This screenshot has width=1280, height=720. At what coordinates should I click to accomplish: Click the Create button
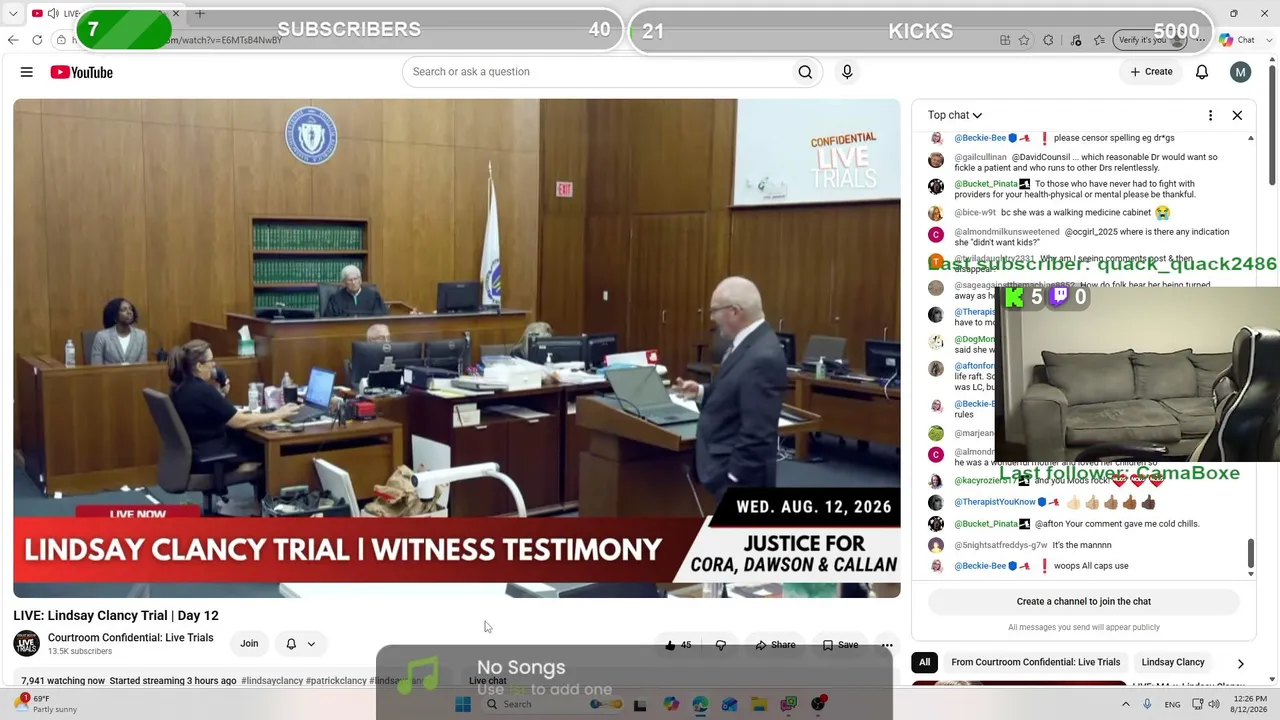(1151, 72)
